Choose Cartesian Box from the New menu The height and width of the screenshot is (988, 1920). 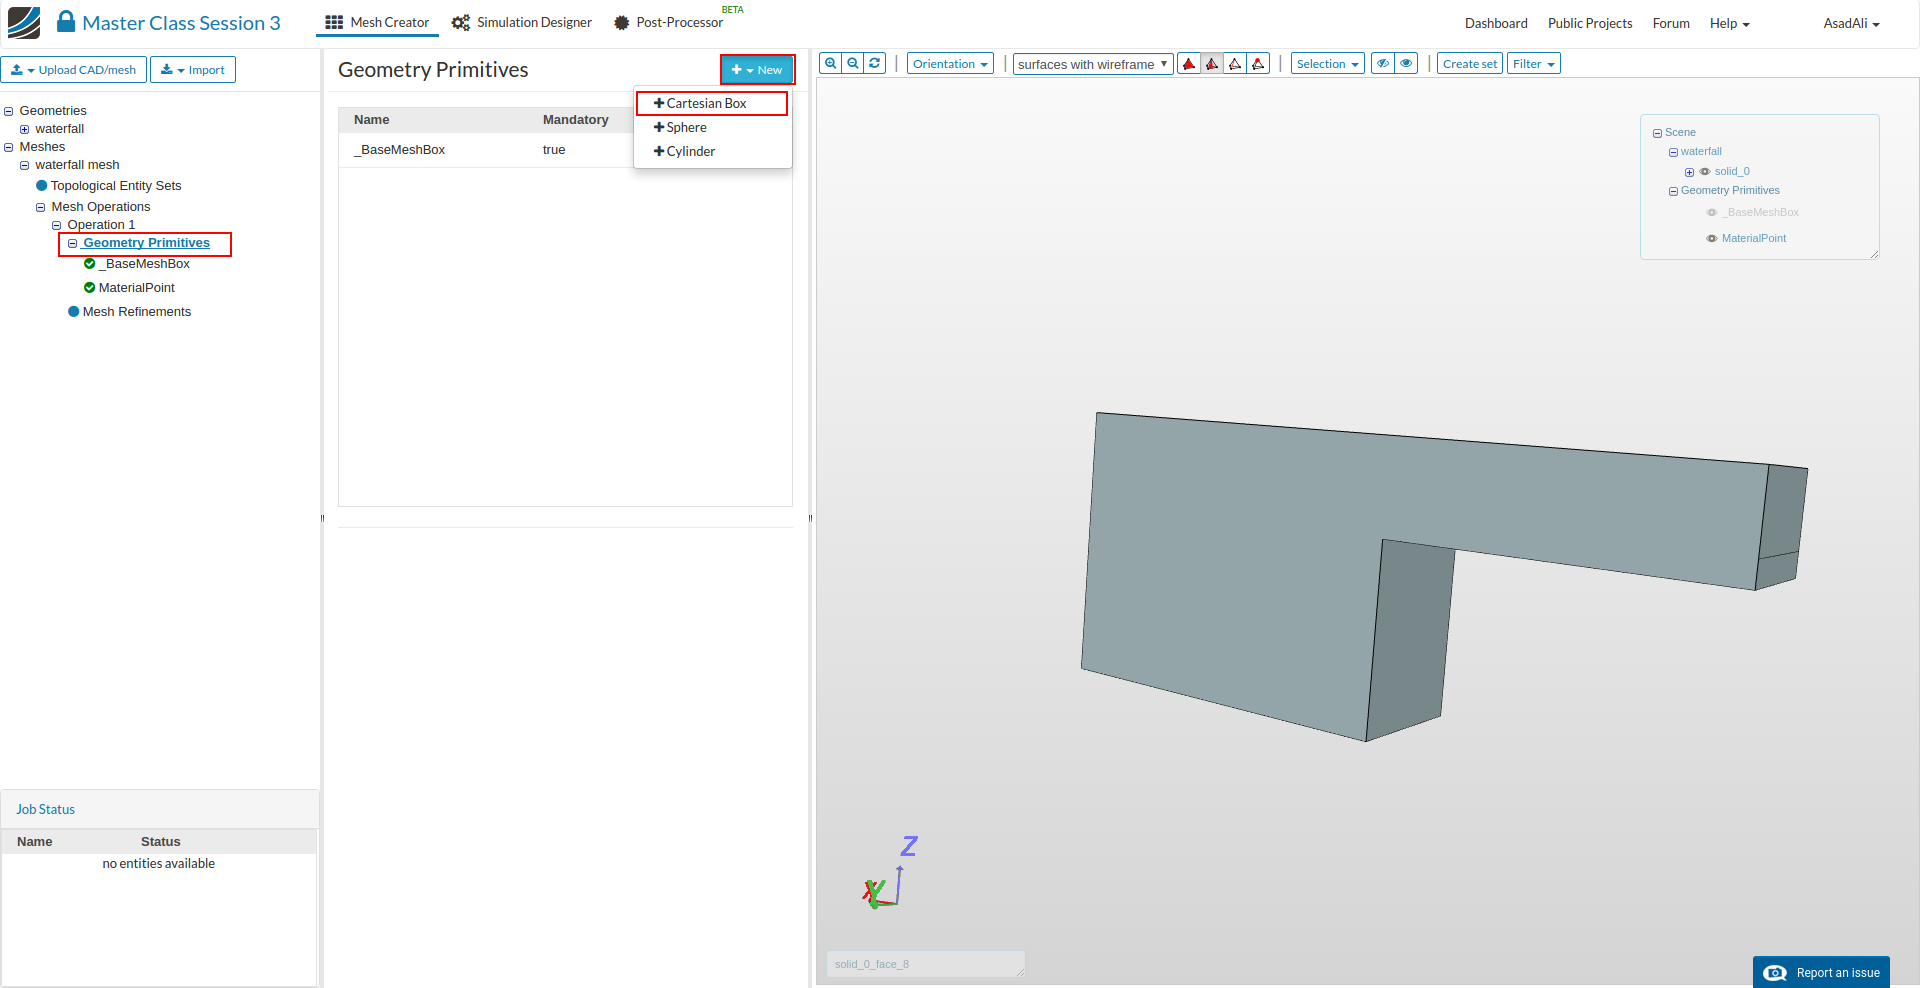point(706,104)
